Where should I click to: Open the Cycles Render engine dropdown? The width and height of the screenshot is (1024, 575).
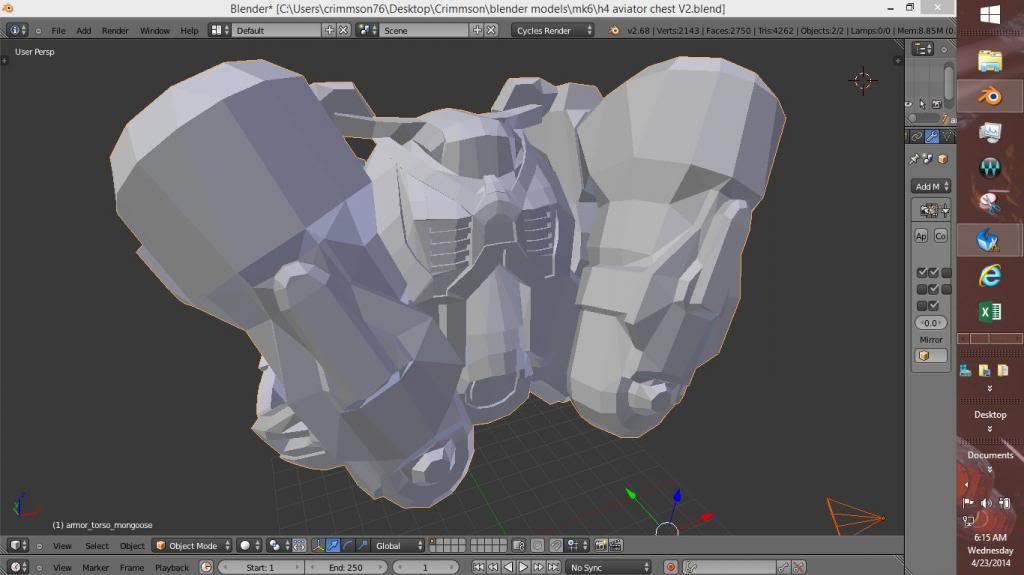point(554,31)
